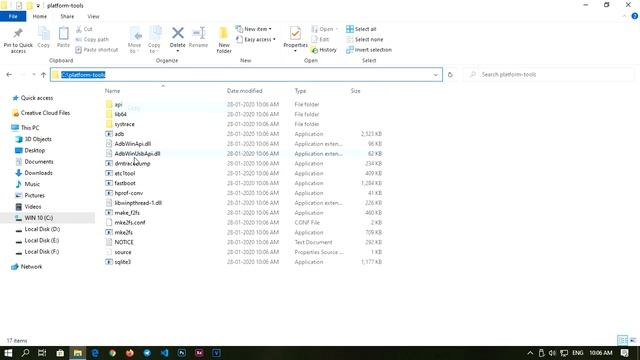The height and width of the screenshot is (360, 640).
Task: Collapse the ribbon chevron
Action: point(624,16)
